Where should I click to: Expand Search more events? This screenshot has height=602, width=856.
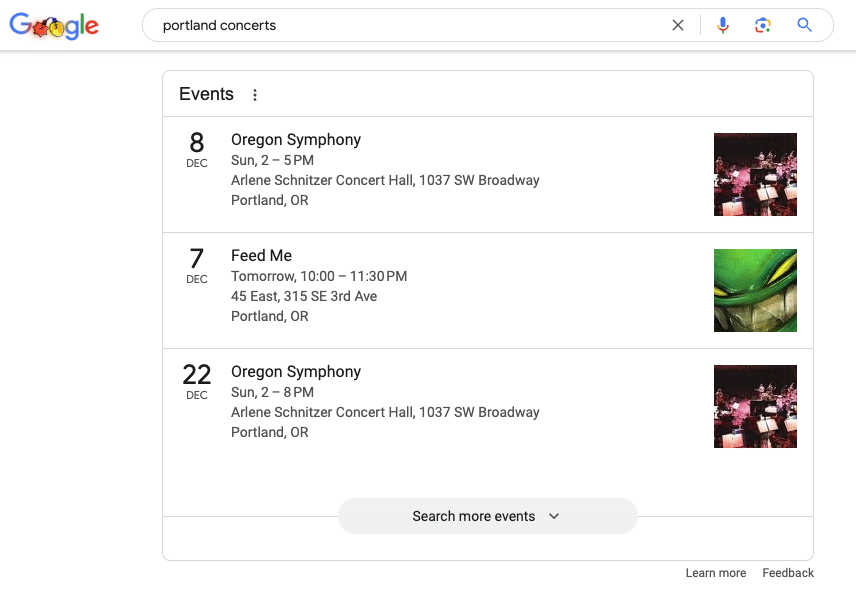pos(488,516)
